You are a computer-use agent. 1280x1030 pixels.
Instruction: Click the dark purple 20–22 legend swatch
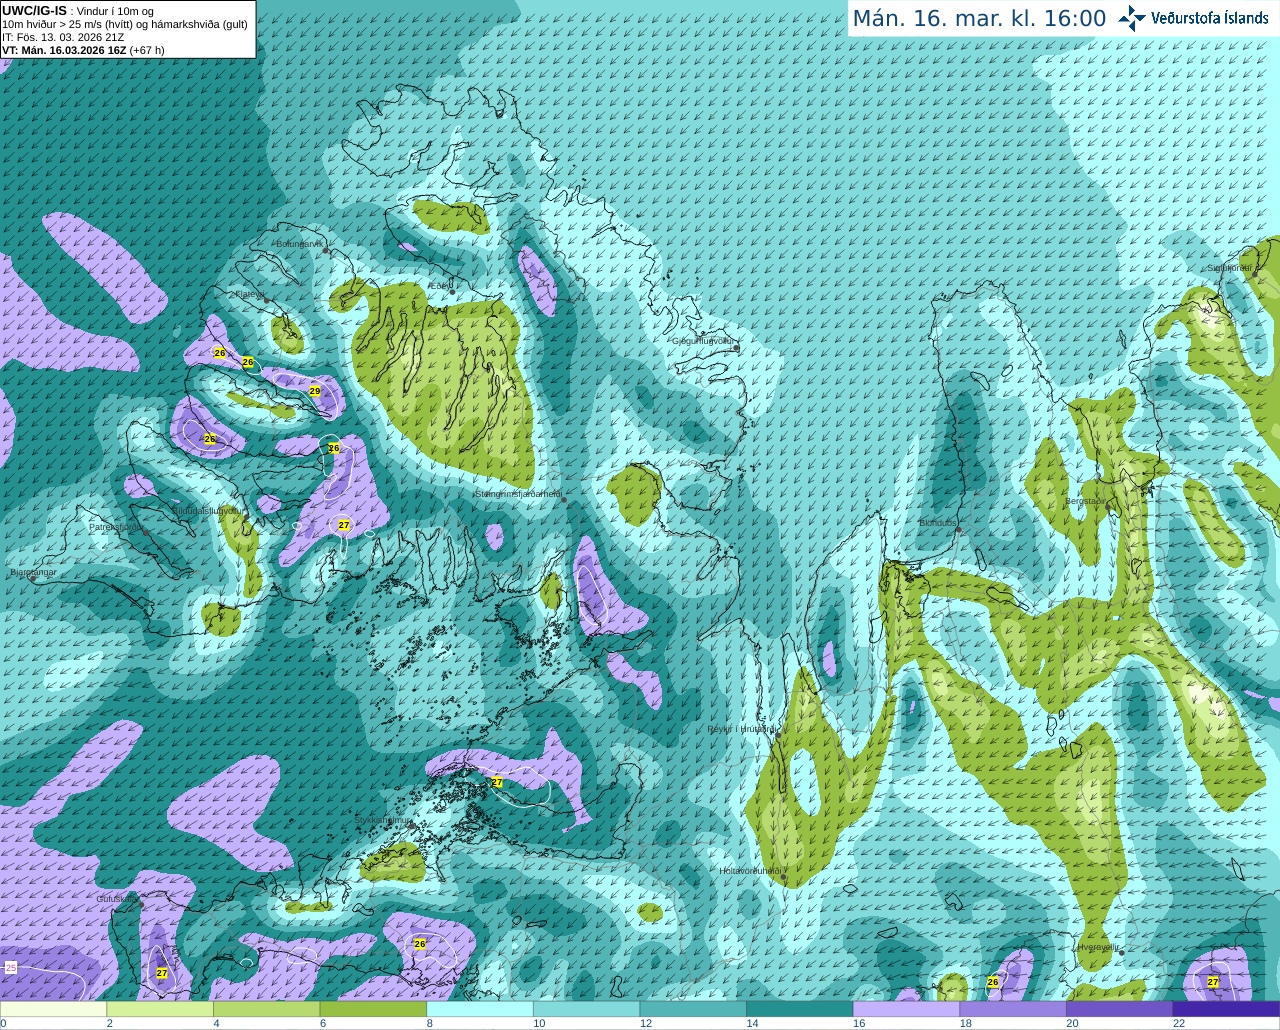point(1120,1009)
